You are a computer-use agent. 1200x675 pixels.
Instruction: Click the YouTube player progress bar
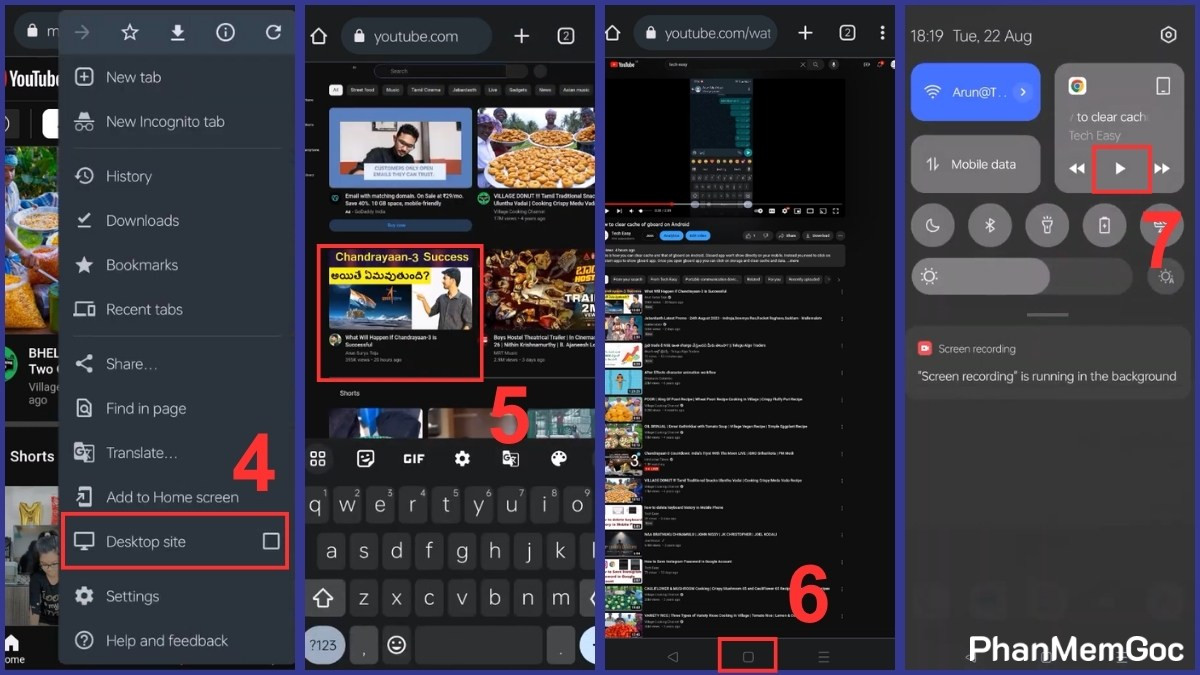tap(726, 204)
